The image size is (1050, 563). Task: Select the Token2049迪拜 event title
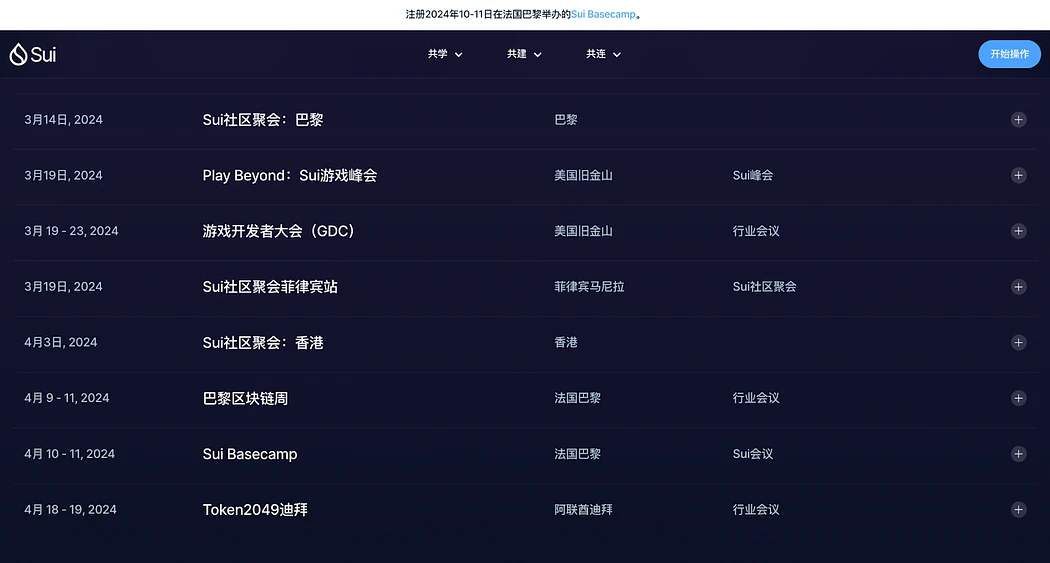[x=255, y=509]
